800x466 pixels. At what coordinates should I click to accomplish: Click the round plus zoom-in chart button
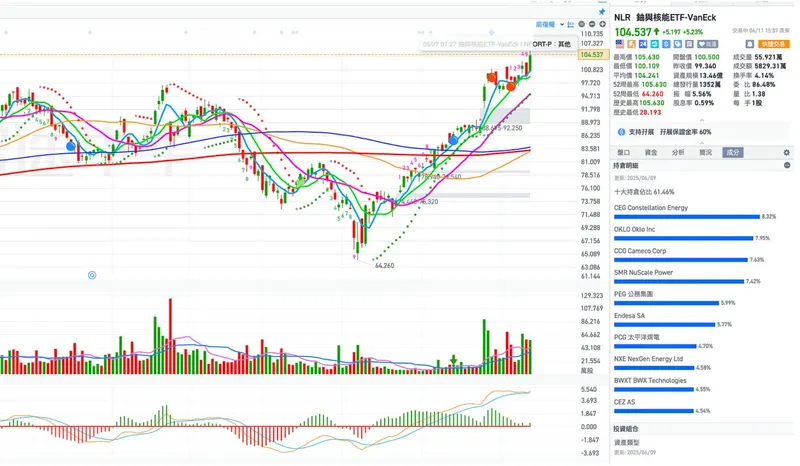pyautogui.click(x=603, y=24)
